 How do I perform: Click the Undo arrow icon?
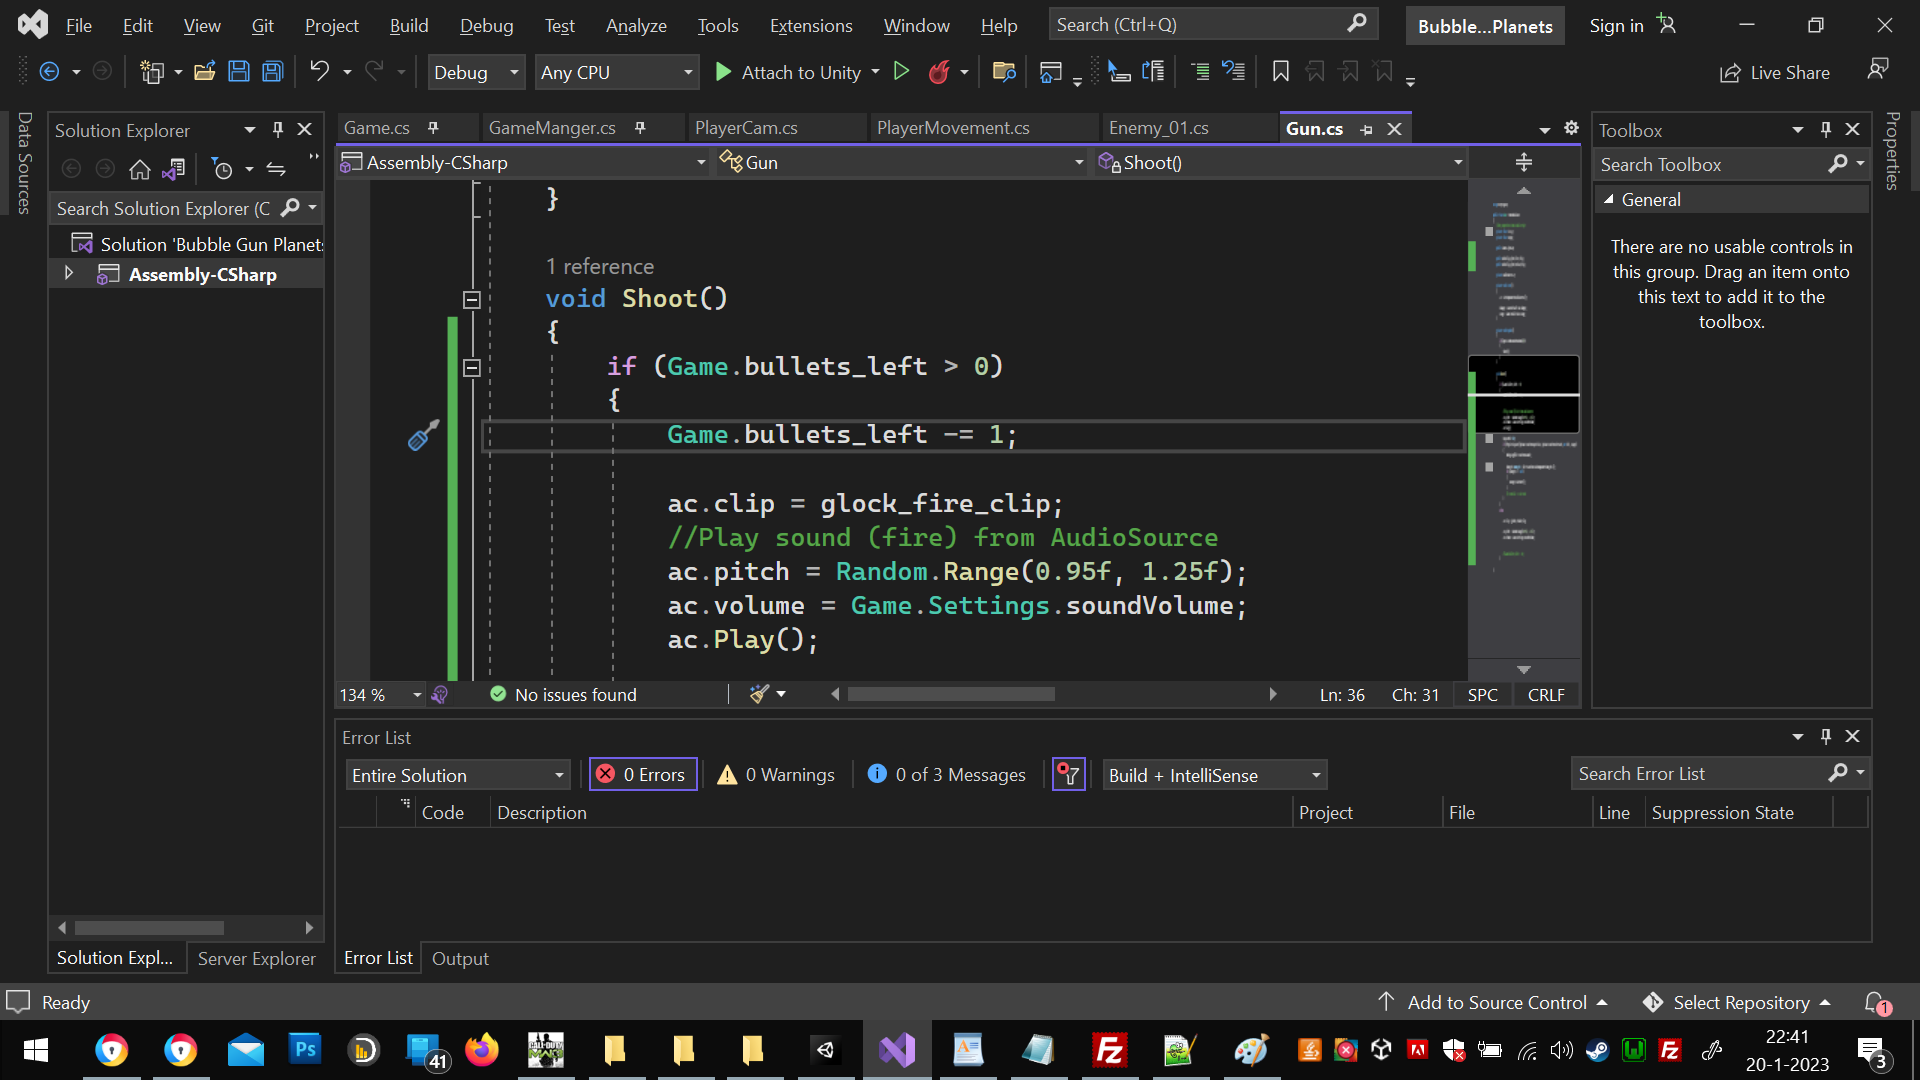[x=319, y=72]
